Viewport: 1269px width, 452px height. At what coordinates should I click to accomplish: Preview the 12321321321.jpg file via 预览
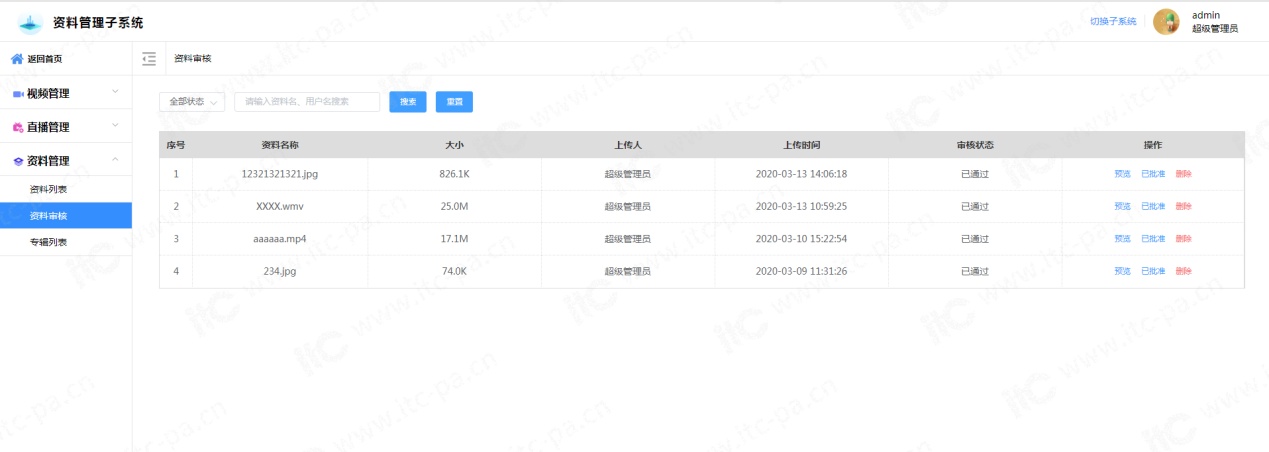[1122, 174]
